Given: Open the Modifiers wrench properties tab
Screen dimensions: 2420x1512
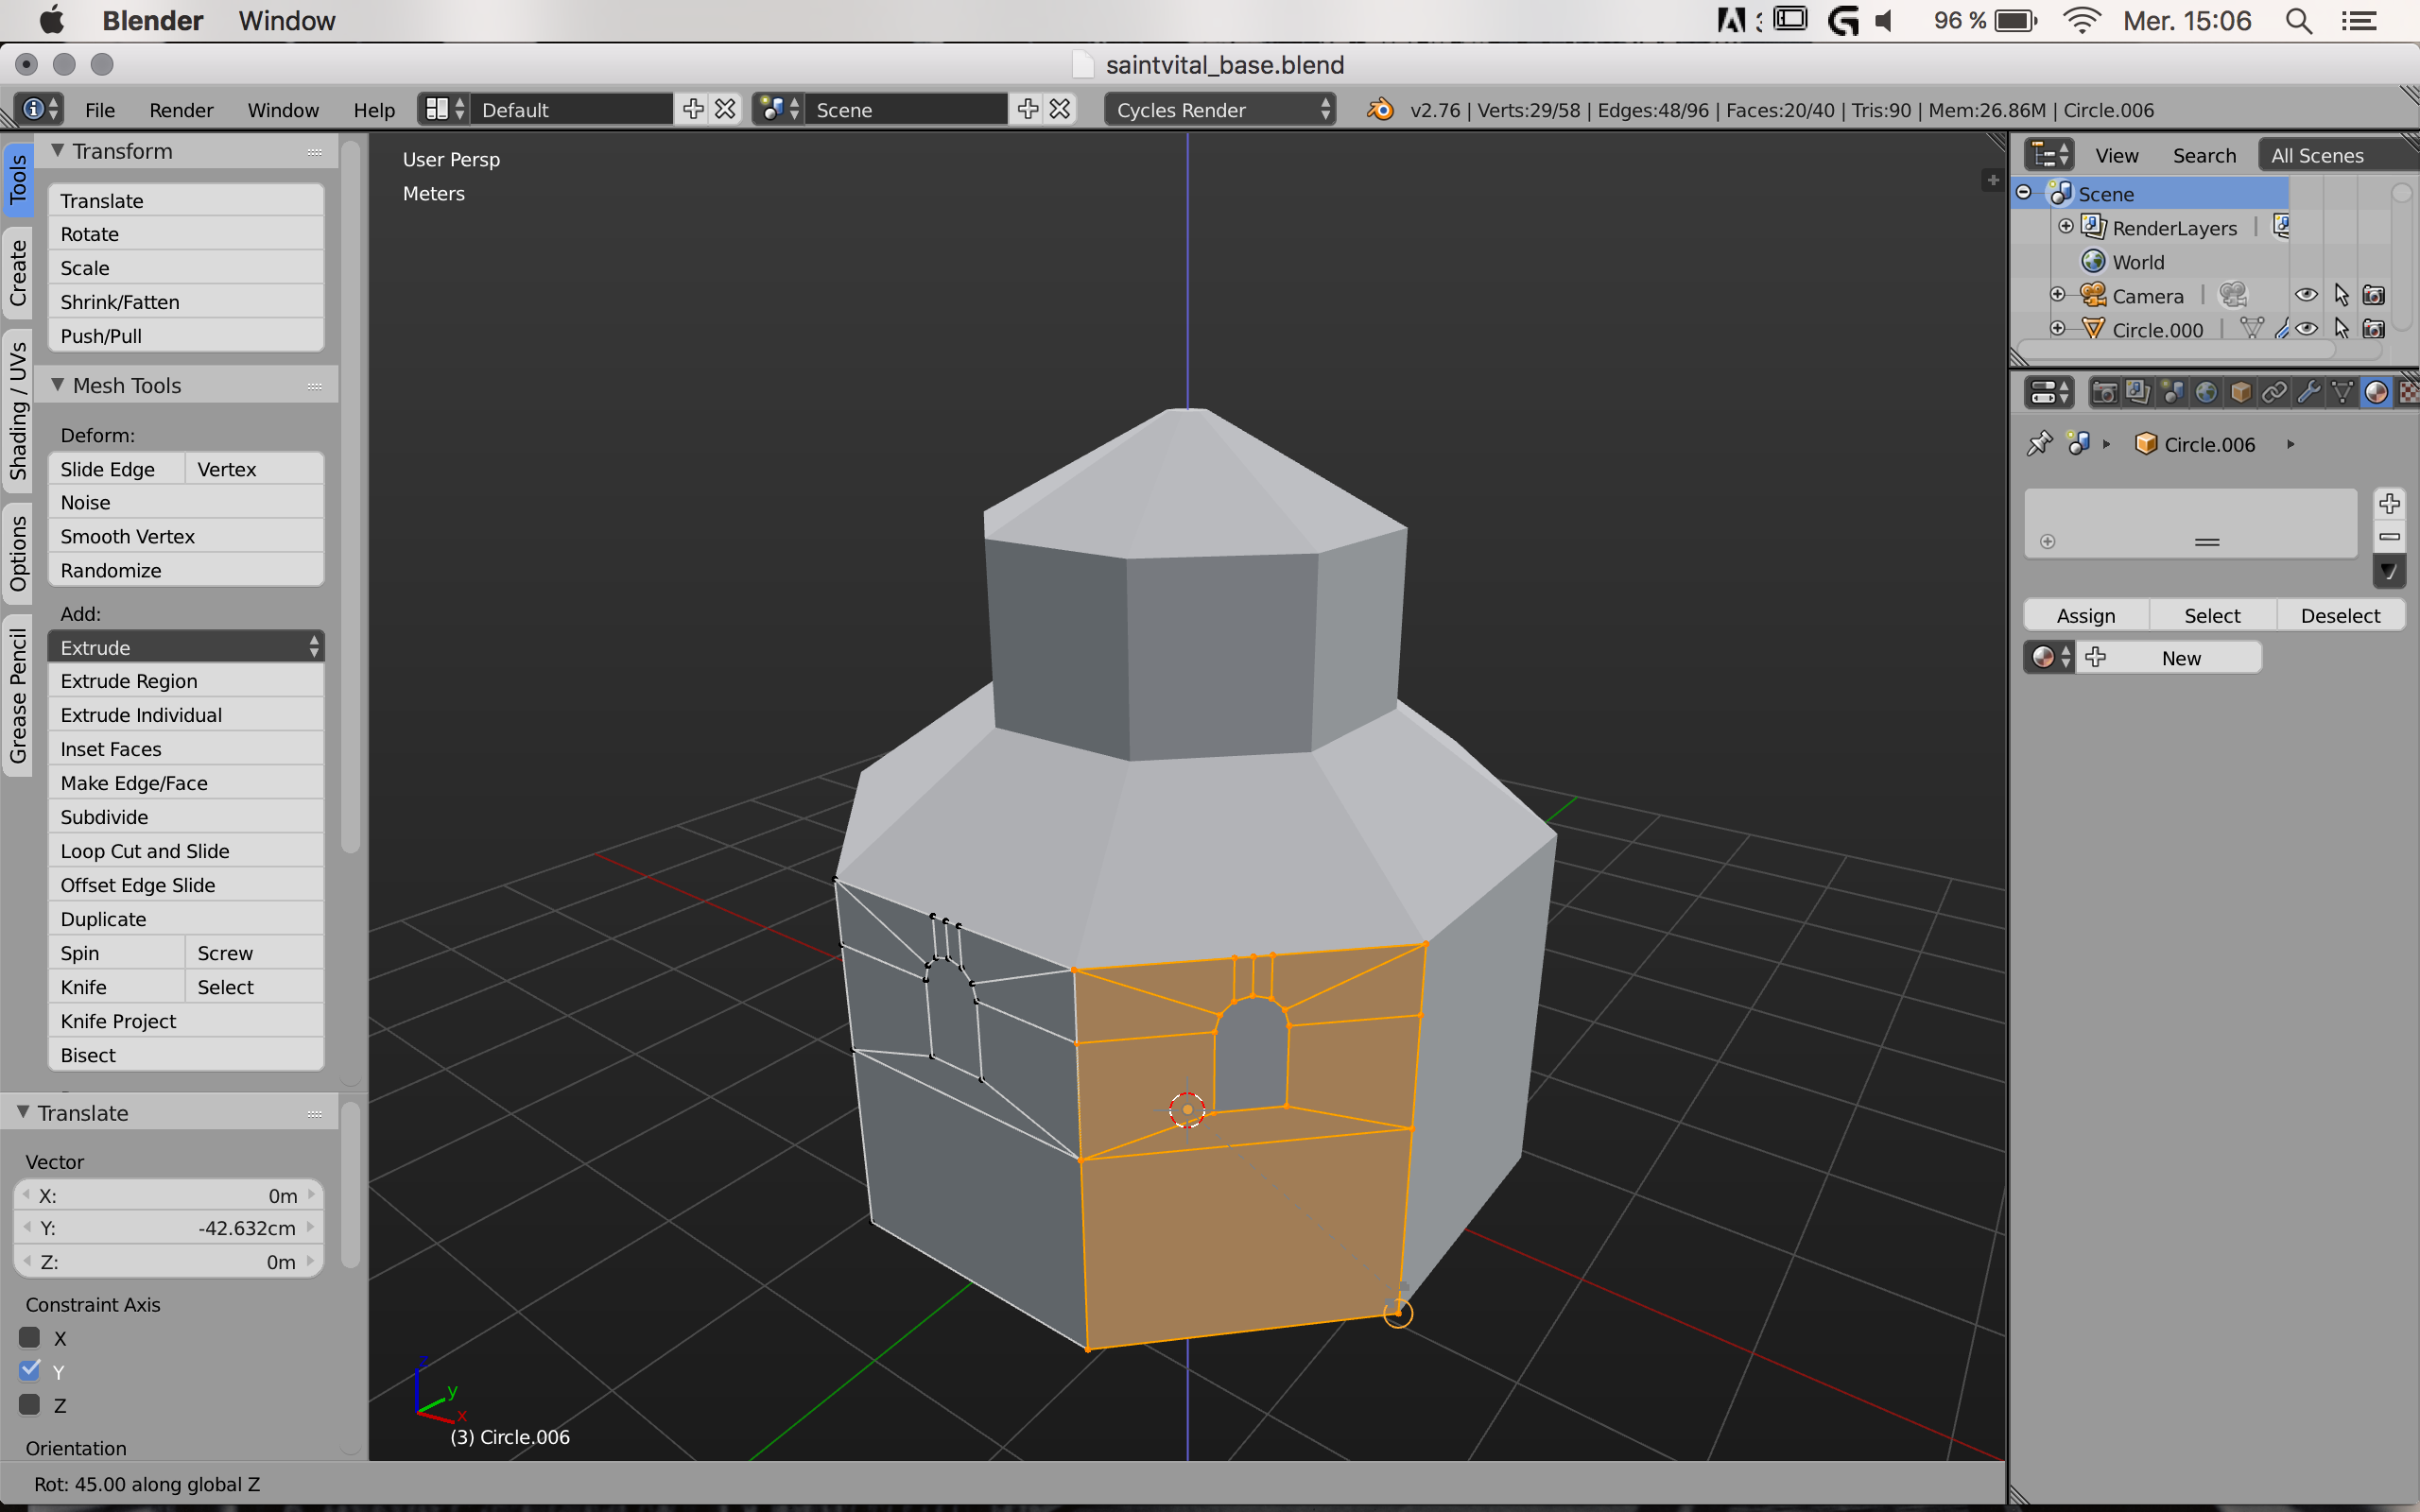Looking at the screenshot, I should pos(2308,392).
